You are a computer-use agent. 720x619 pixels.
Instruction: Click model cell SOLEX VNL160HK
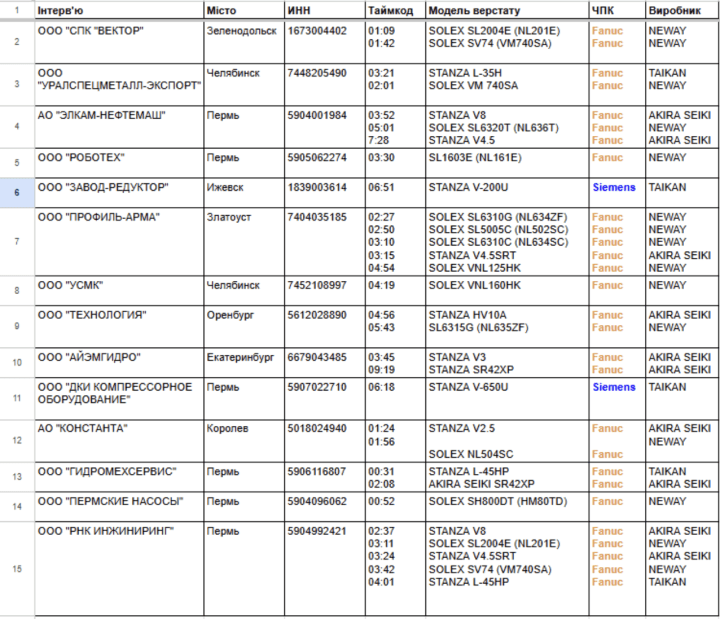[x=507, y=291]
